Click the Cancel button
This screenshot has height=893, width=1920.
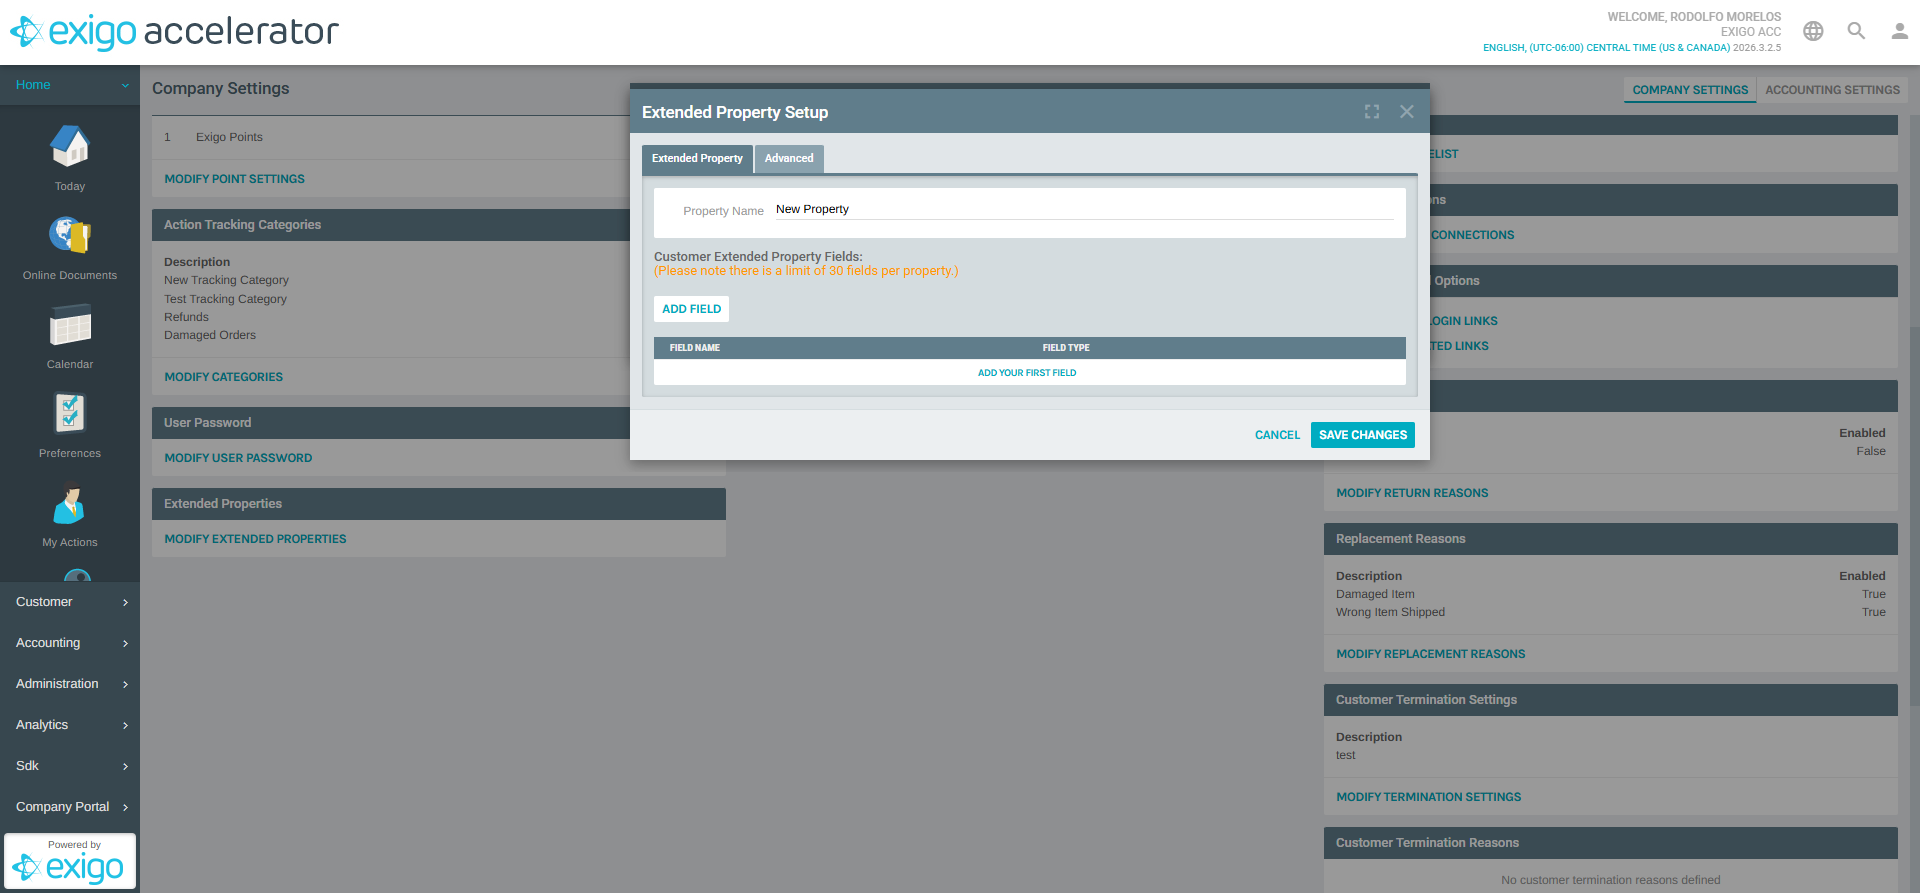click(x=1277, y=435)
